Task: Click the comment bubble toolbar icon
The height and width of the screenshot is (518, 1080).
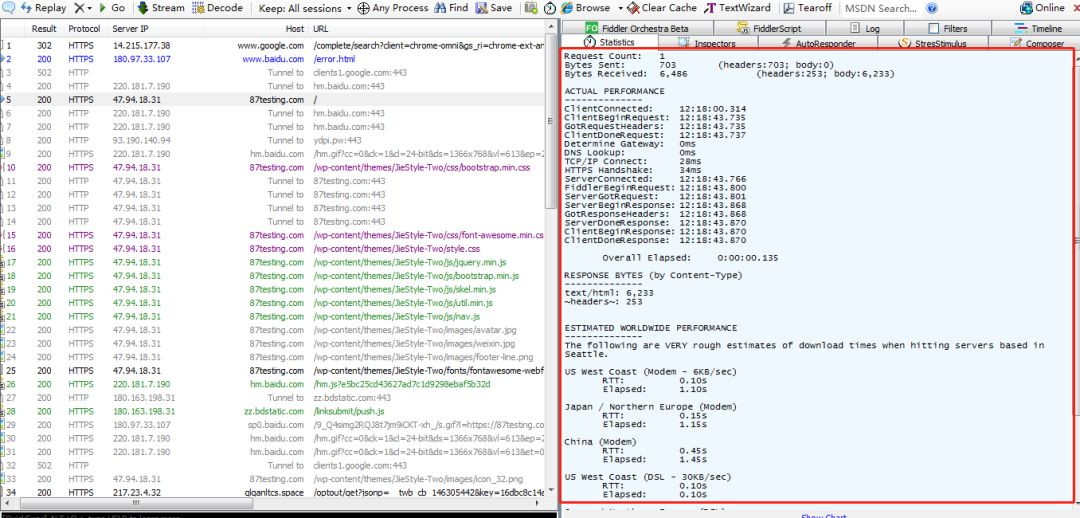Action: (6, 8)
